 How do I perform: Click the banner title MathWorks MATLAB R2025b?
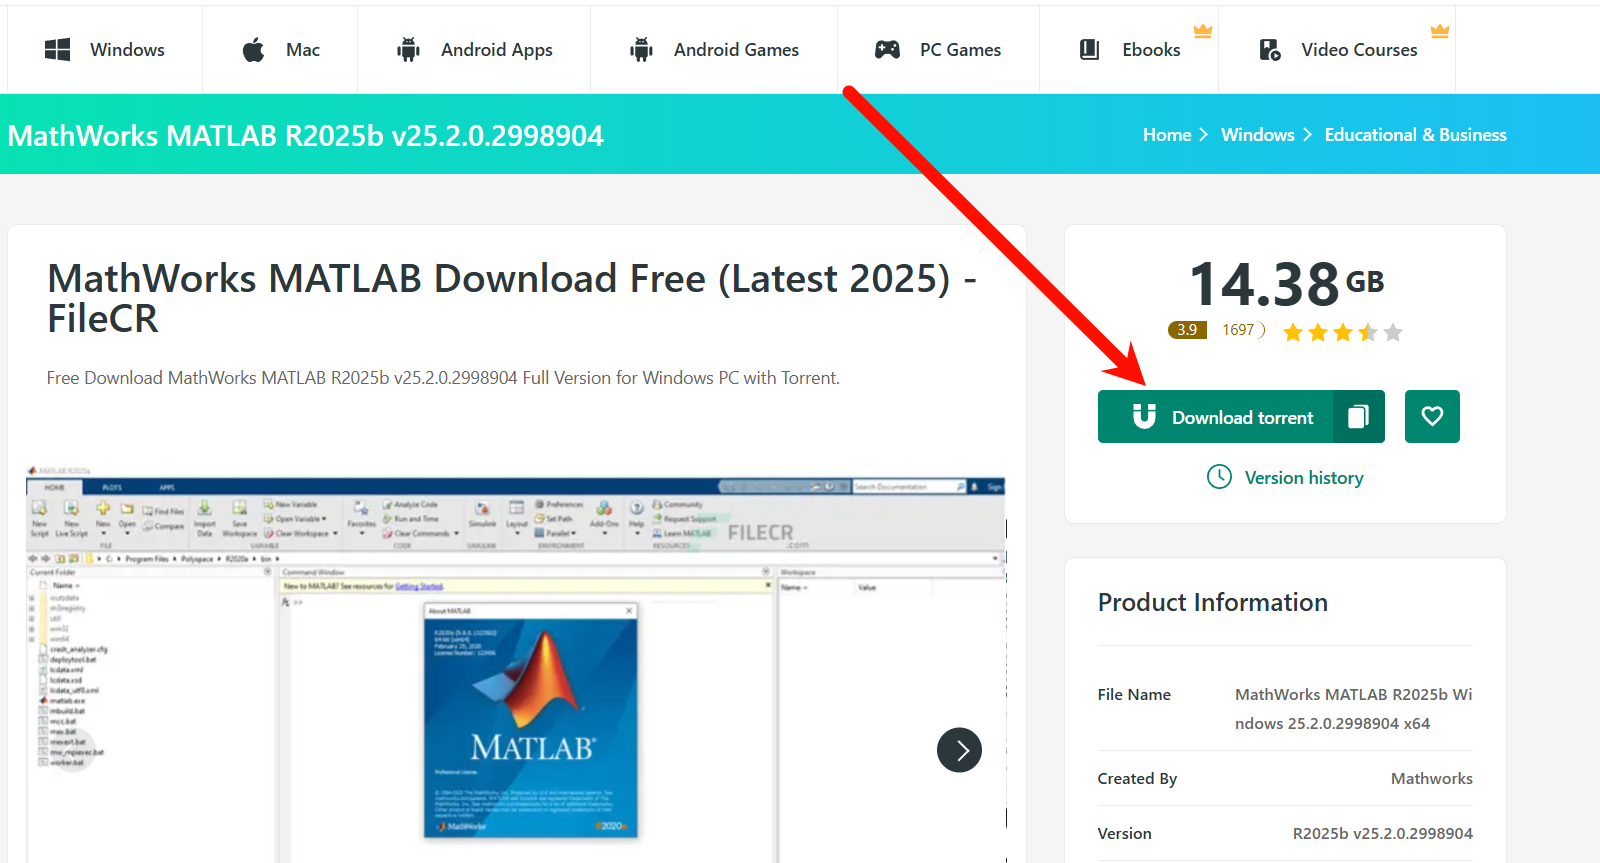pos(306,135)
